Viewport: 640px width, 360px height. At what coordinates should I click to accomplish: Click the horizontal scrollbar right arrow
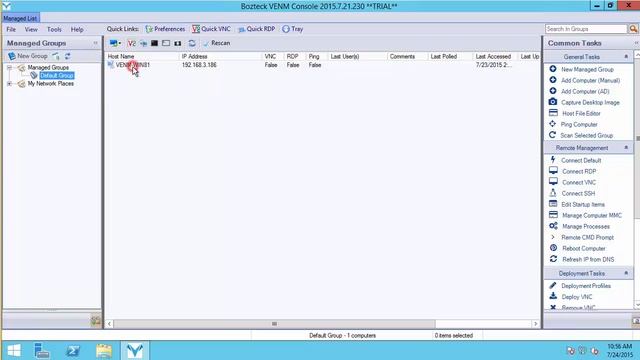coord(535,324)
